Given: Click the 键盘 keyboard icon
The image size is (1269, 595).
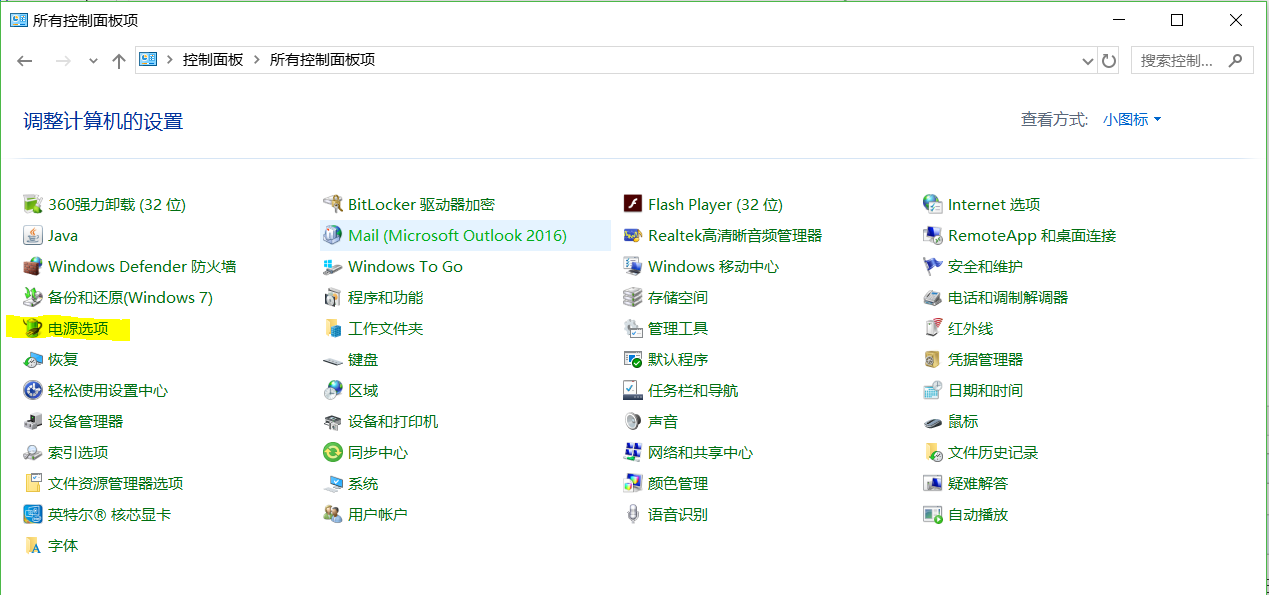Looking at the screenshot, I should pyautogui.click(x=333, y=359).
